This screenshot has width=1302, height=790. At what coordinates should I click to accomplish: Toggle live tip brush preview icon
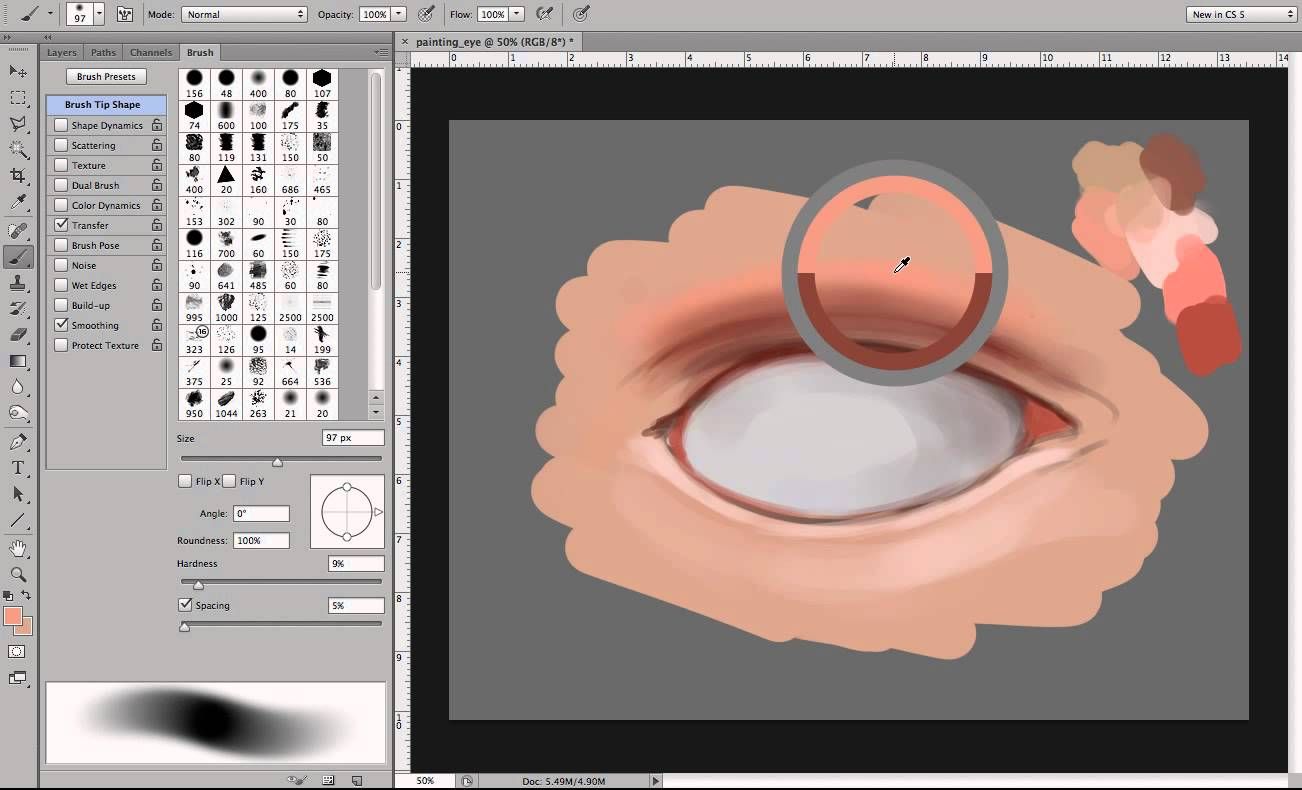click(x=297, y=780)
